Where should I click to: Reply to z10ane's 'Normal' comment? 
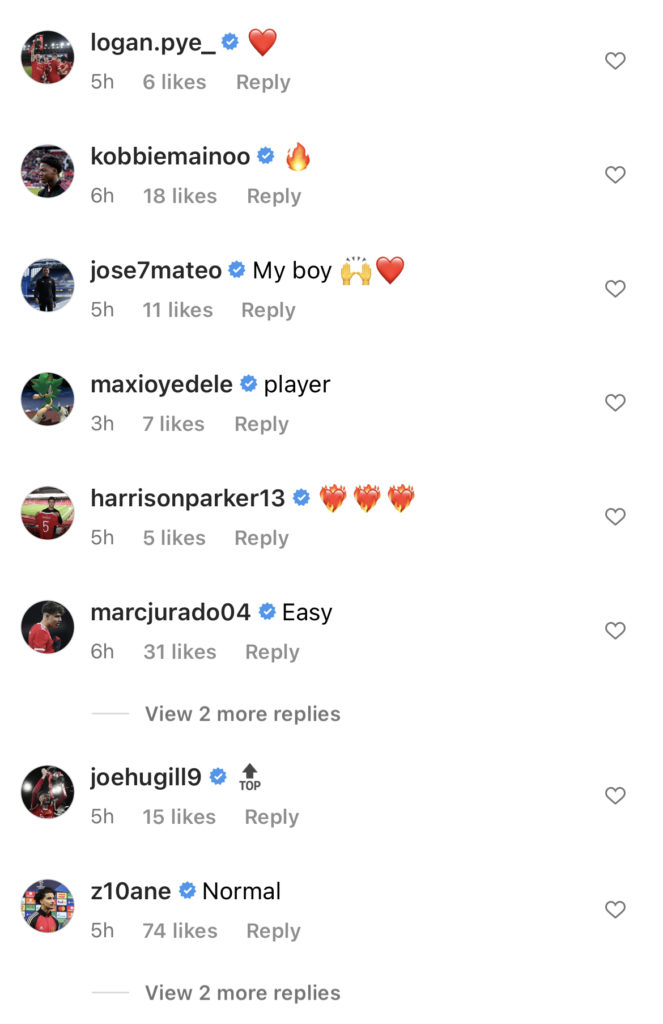click(273, 931)
